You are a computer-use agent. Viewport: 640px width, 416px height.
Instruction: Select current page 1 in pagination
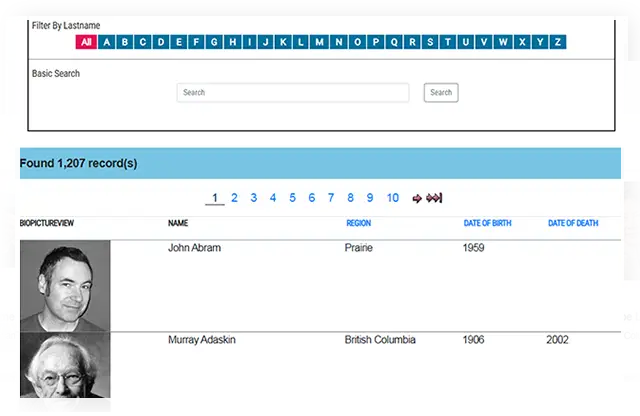(x=215, y=198)
